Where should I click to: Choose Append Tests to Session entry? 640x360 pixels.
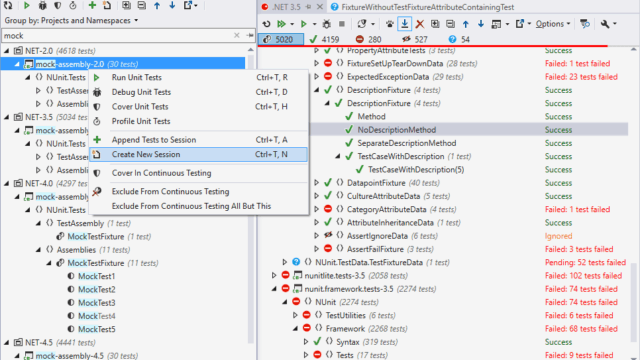click(198, 140)
